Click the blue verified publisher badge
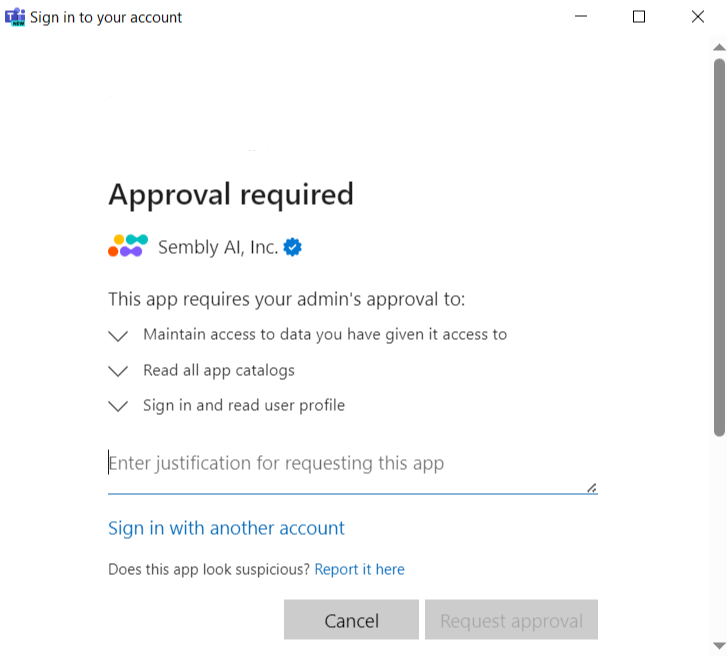 point(292,247)
